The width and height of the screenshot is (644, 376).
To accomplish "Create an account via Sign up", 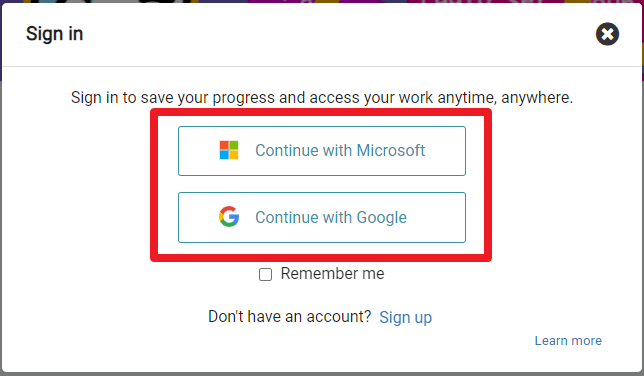I will click(x=405, y=317).
